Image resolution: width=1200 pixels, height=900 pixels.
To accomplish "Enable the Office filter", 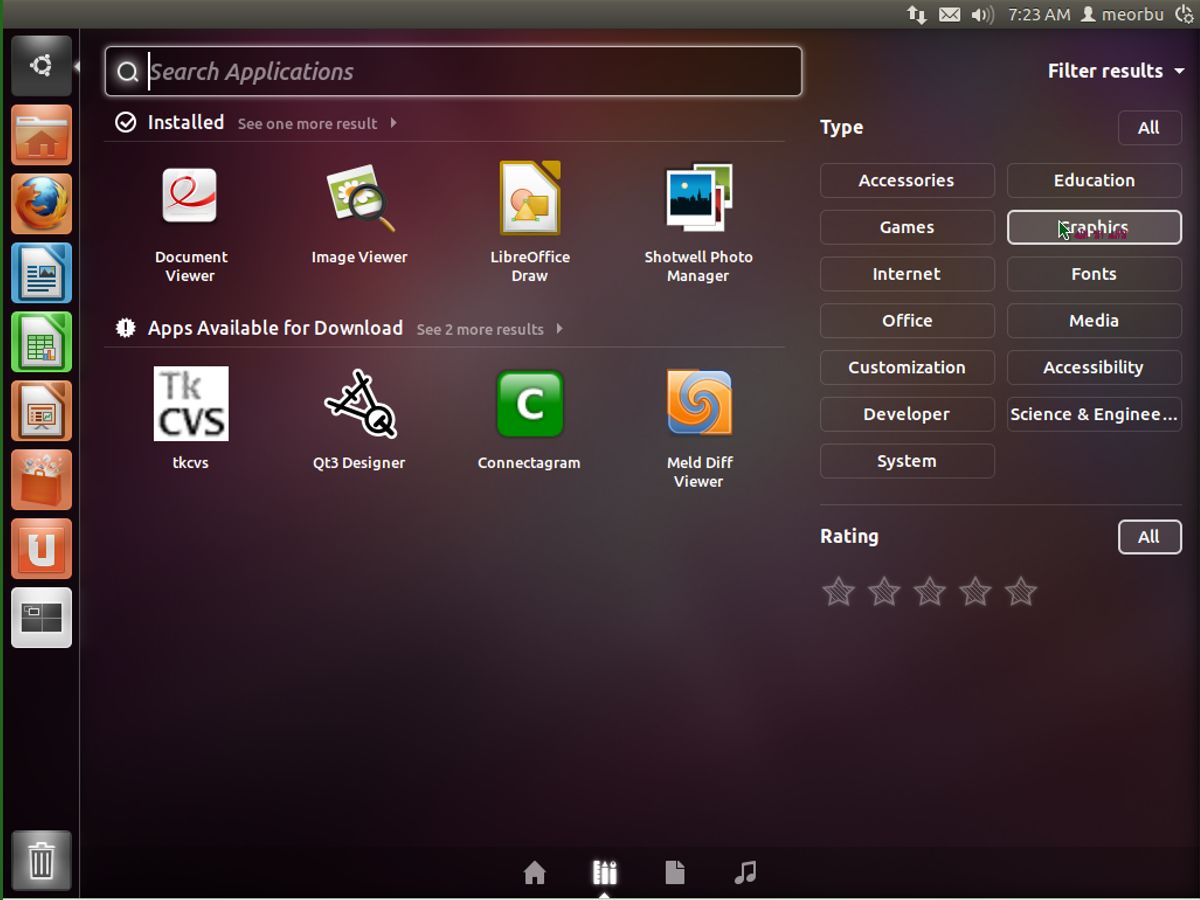I will pos(906,320).
